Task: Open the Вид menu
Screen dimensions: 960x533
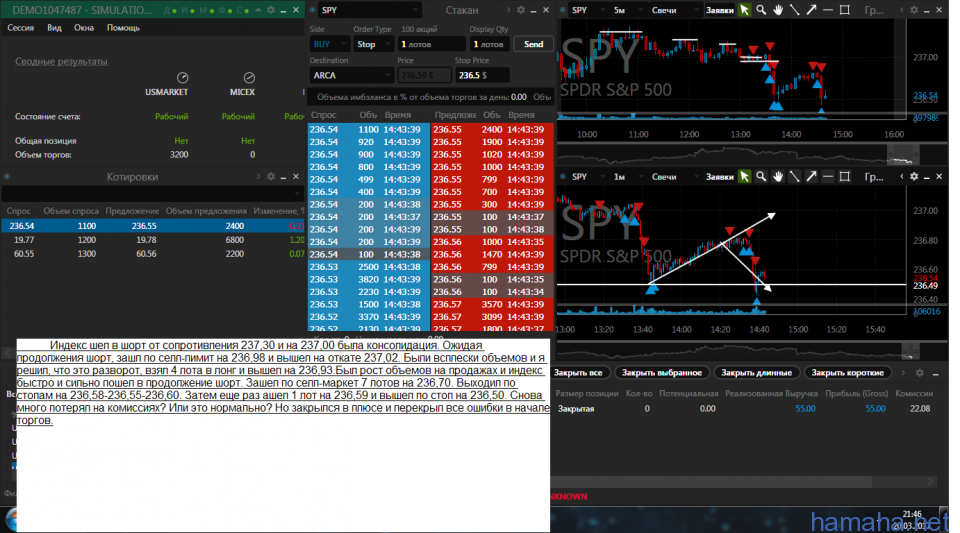Action: pos(54,28)
